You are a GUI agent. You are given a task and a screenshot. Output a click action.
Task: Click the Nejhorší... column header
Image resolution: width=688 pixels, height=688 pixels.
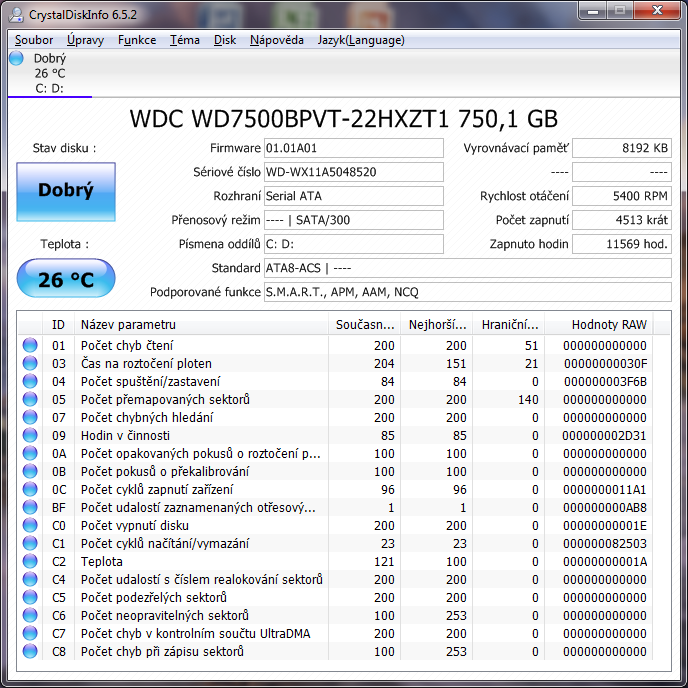click(437, 325)
